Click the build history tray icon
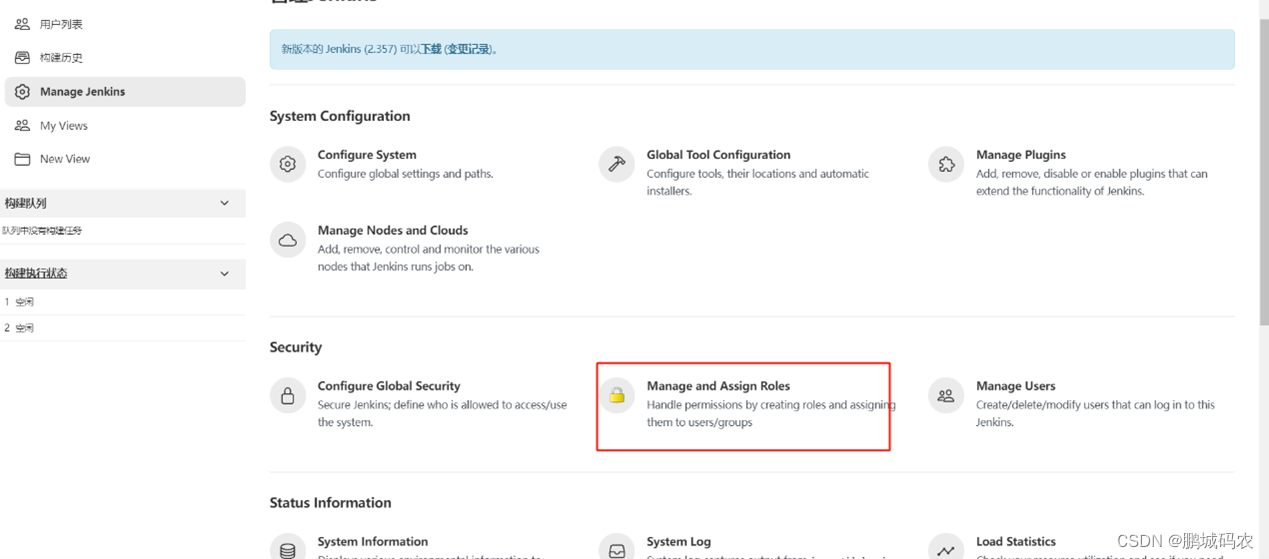Viewport: 1269px width, 559px height. coord(22,58)
